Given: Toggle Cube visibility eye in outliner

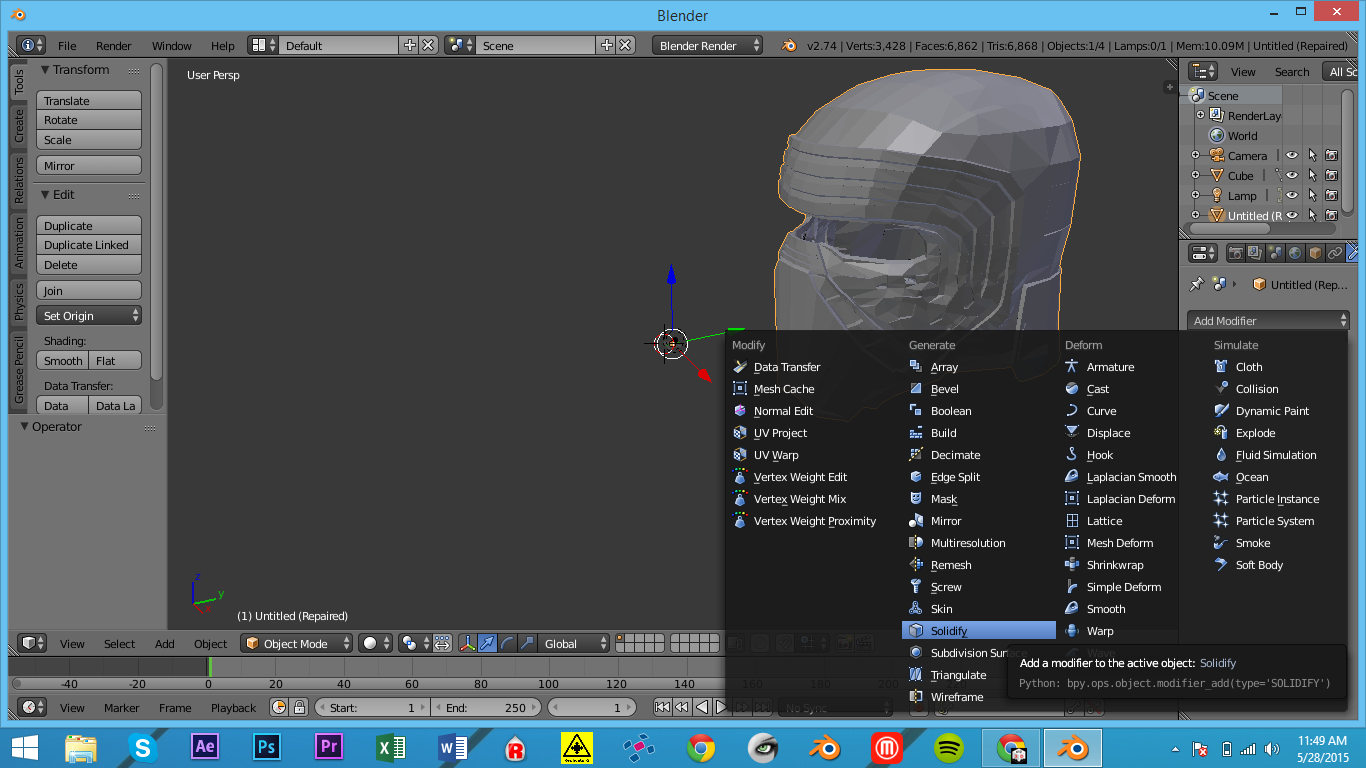Looking at the screenshot, I should coord(1292,176).
